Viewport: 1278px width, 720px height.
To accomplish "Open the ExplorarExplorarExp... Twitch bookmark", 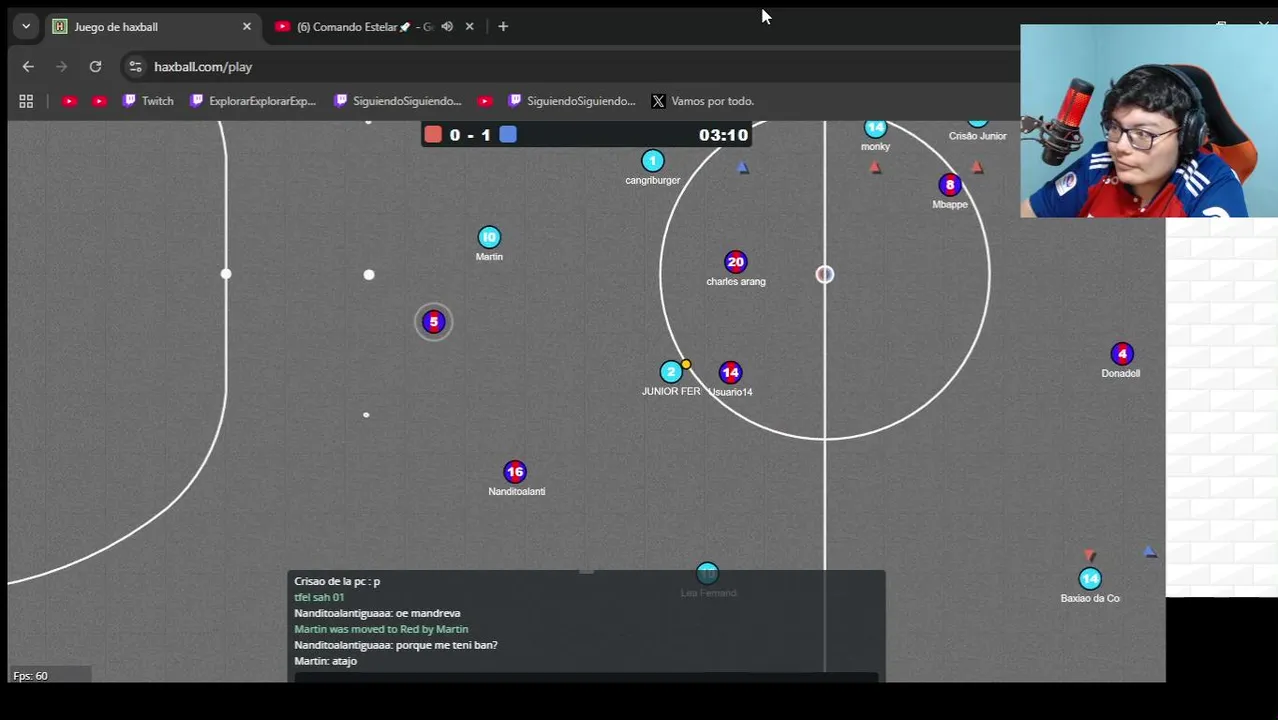I will pos(253,101).
